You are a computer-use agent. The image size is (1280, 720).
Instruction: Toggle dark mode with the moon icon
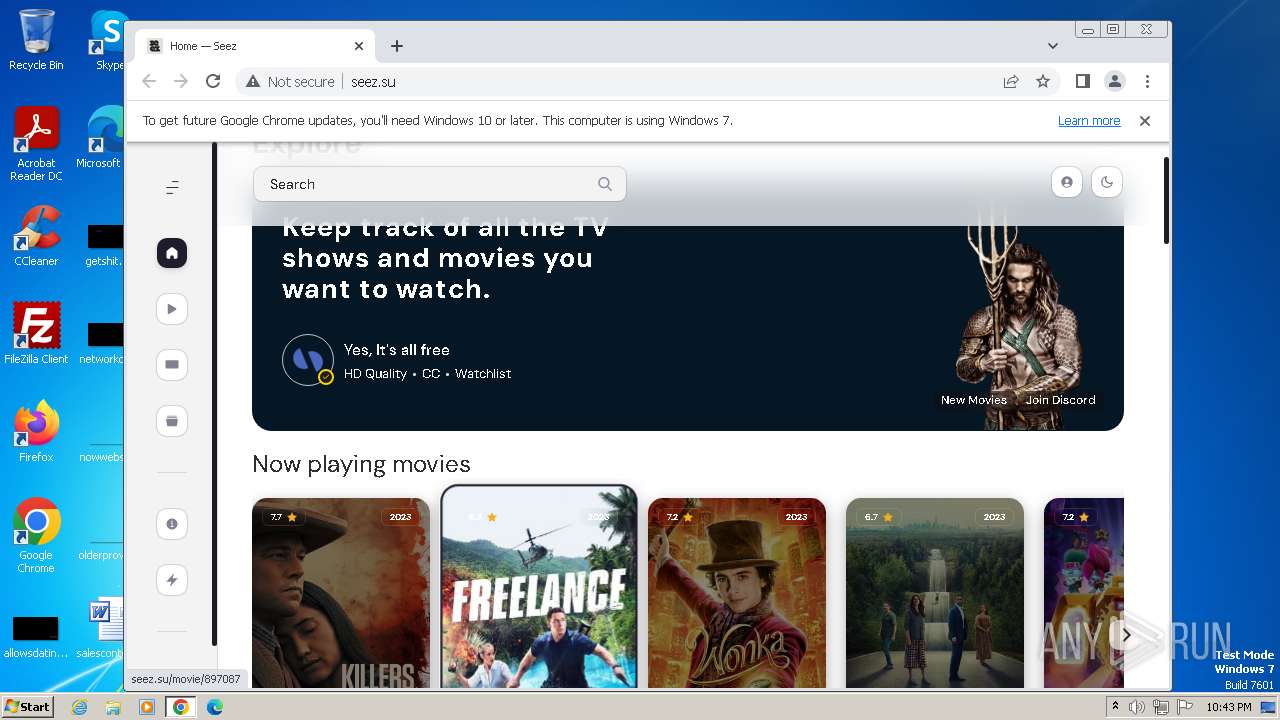click(x=1107, y=182)
